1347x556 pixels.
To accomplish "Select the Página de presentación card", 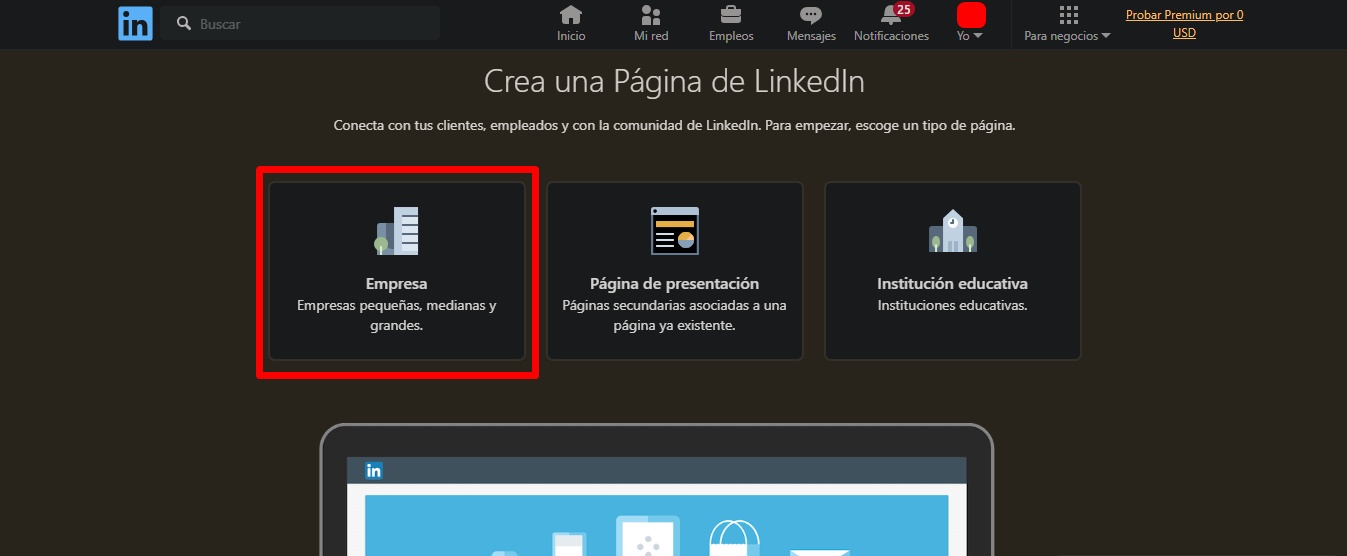I will [675, 271].
